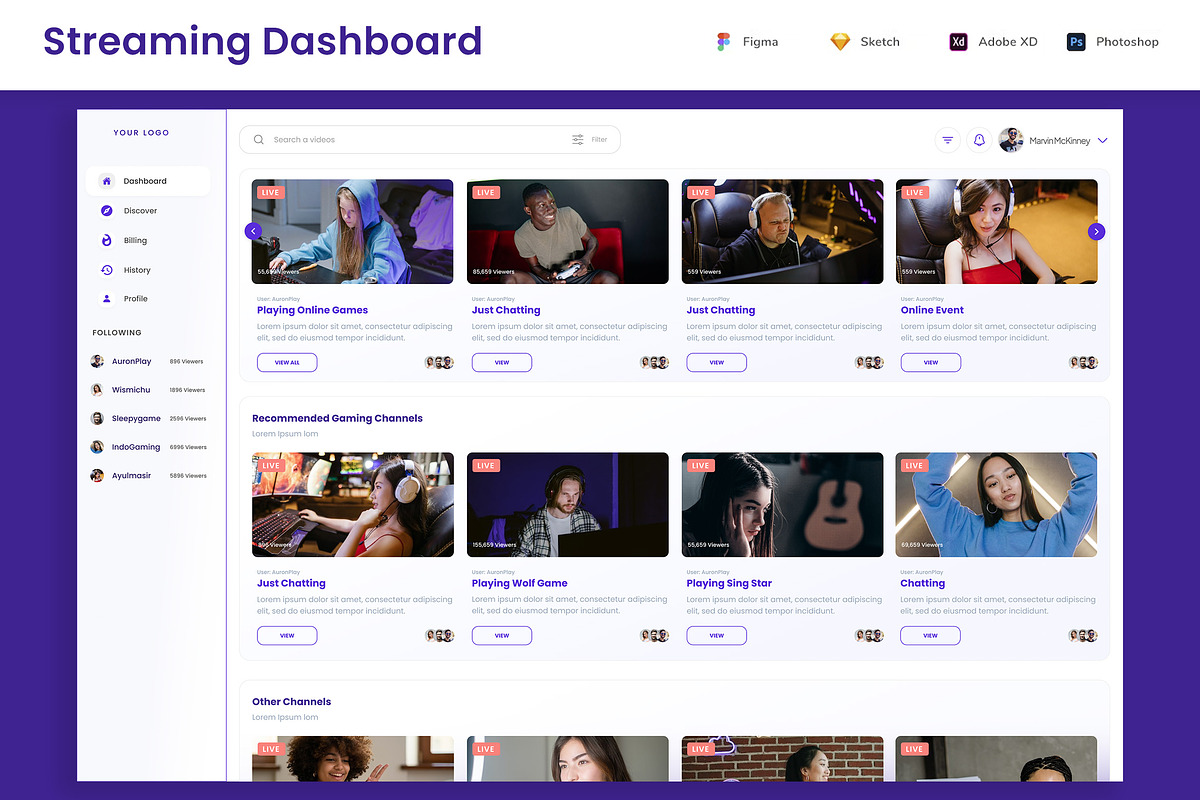Click the round sort filter icon button
1200x800 pixels.
[948, 141]
